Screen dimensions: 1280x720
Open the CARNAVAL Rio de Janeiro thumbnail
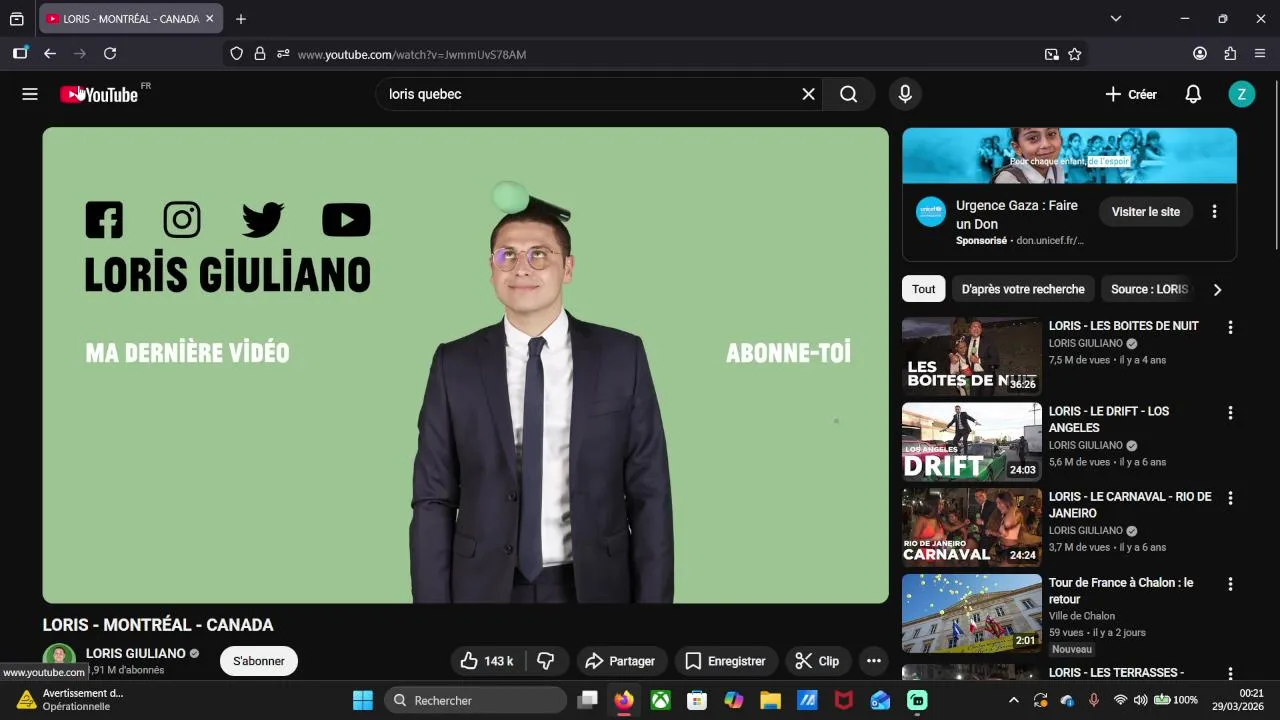[972, 528]
